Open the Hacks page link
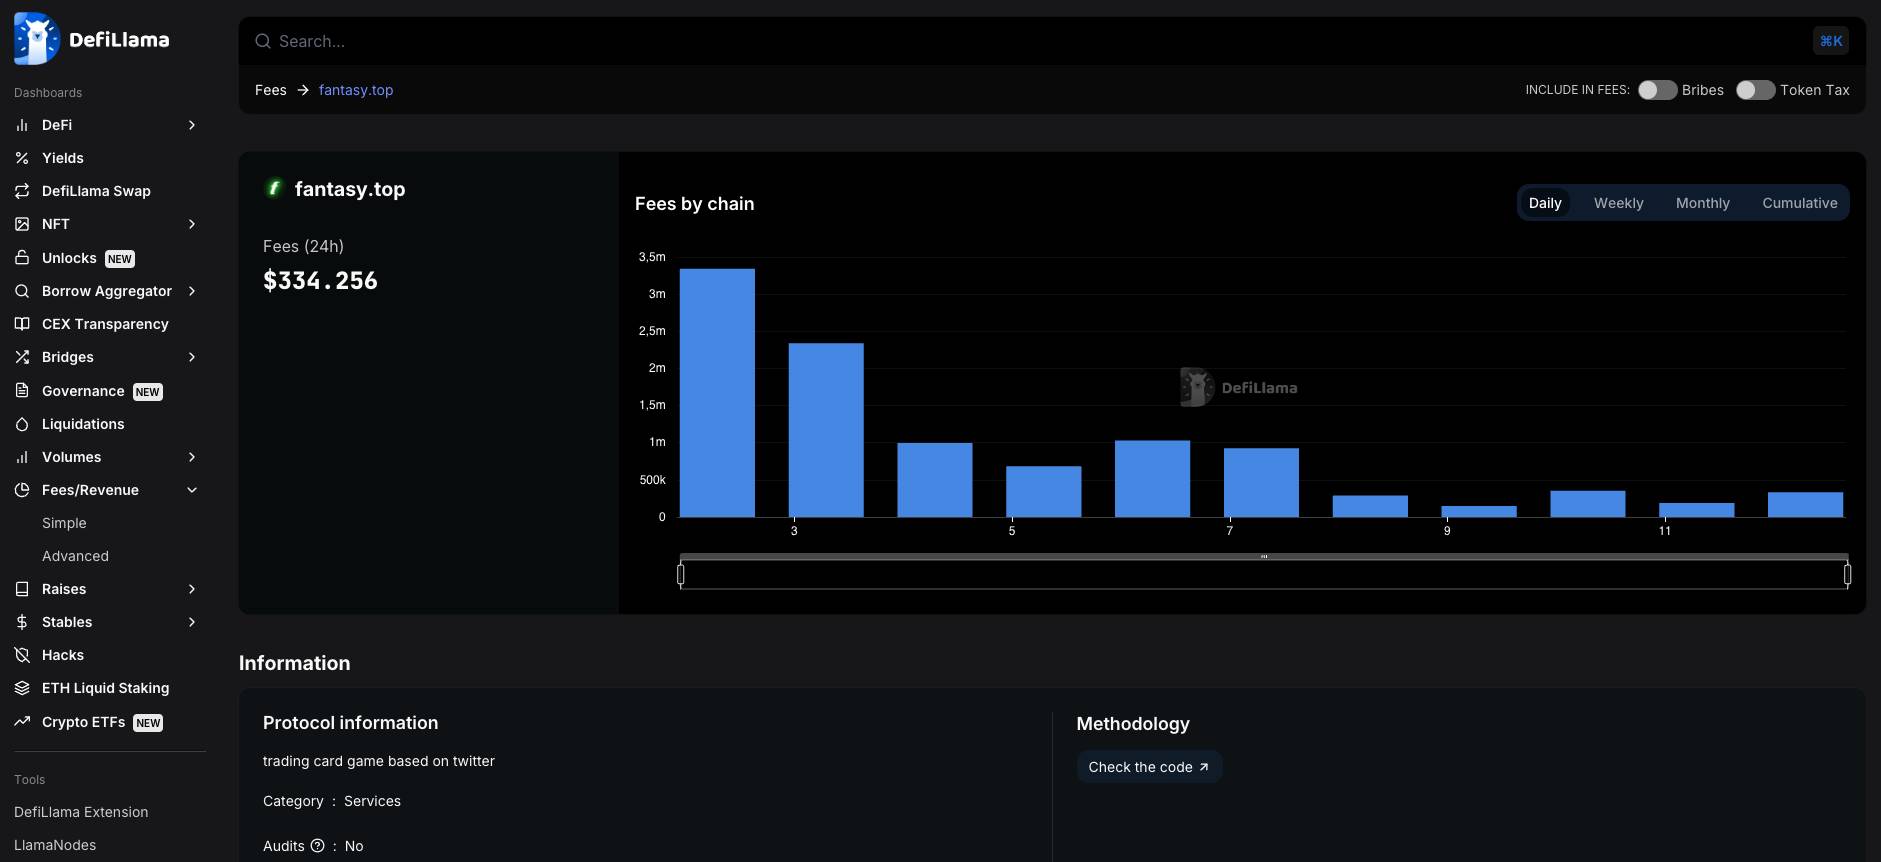The image size is (1881, 862). tap(63, 655)
